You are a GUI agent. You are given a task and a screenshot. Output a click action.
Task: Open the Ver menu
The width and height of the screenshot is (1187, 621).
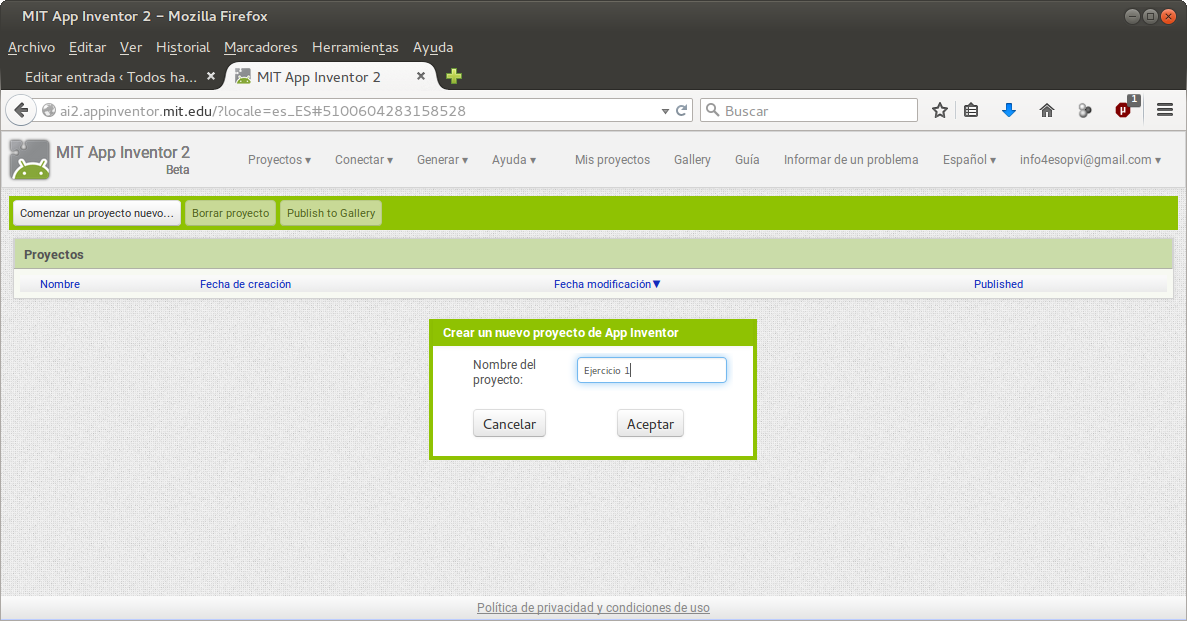point(131,47)
